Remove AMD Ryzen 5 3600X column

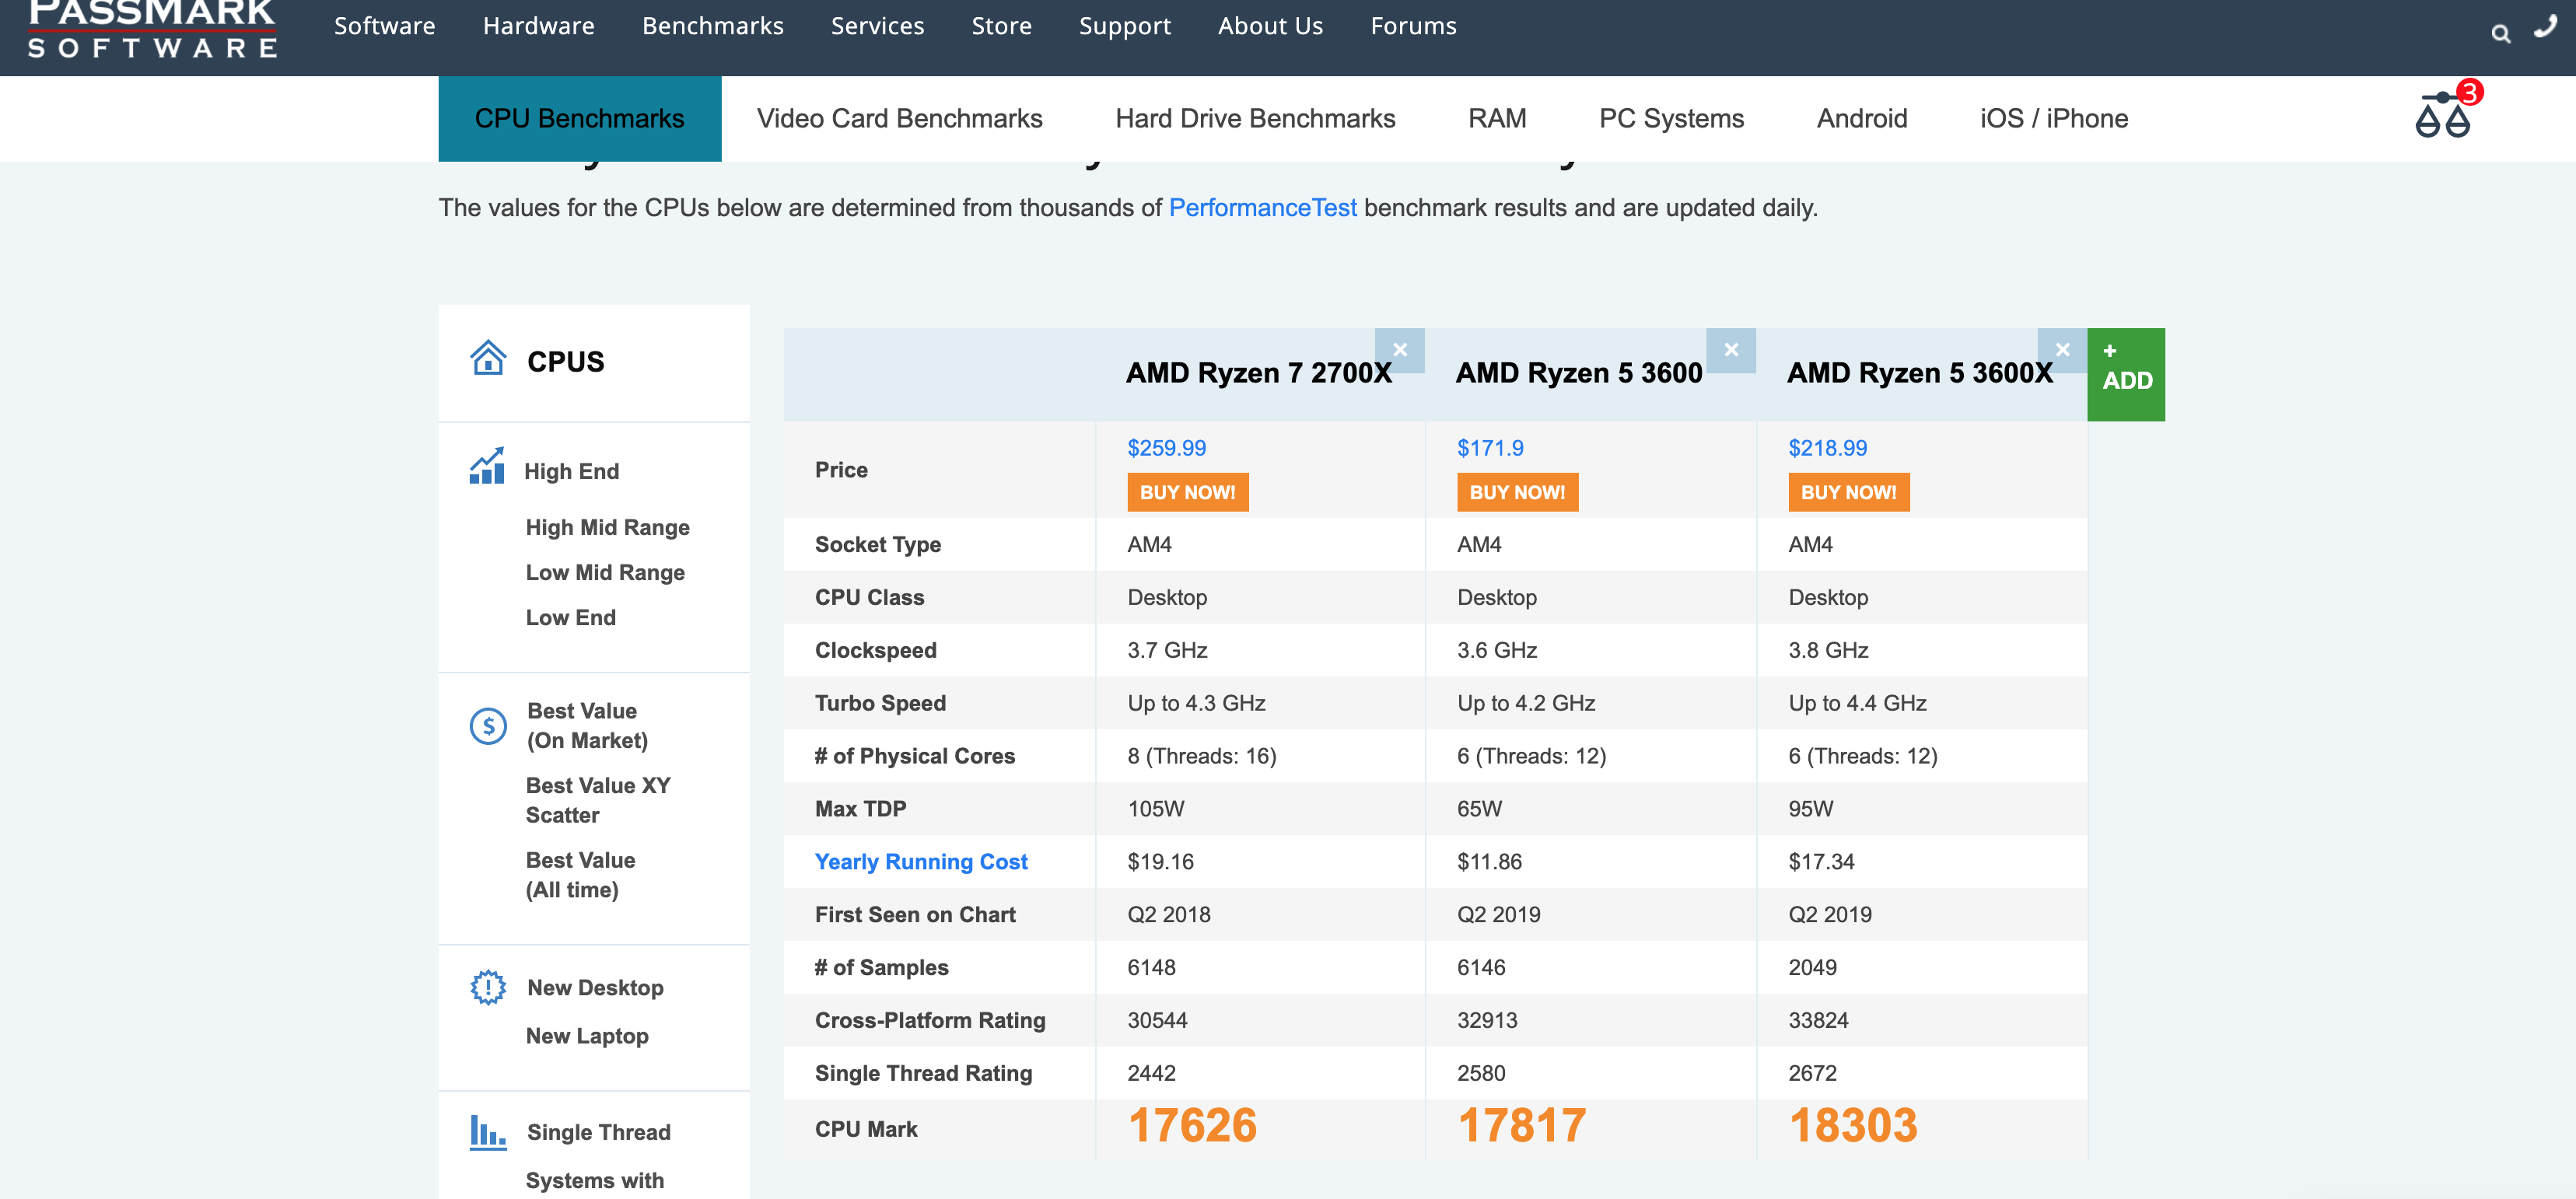2062,350
